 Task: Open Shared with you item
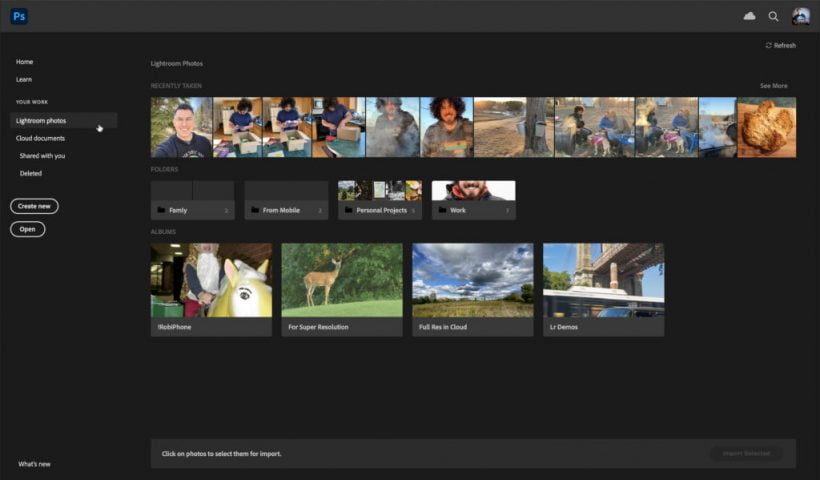pos(42,156)
